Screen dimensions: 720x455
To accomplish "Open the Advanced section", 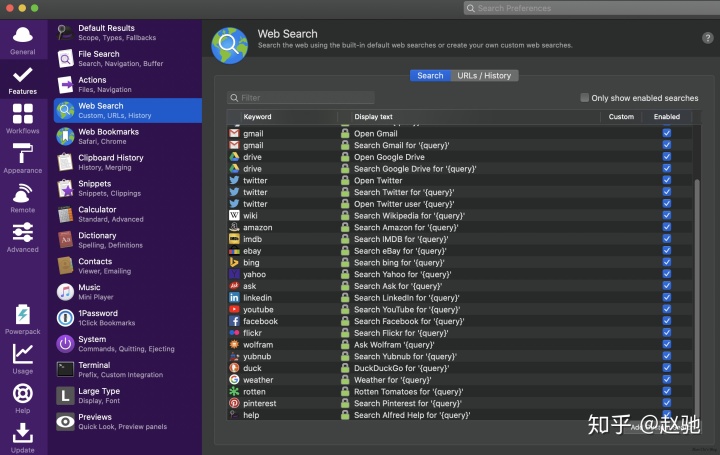I will [22, 238].
